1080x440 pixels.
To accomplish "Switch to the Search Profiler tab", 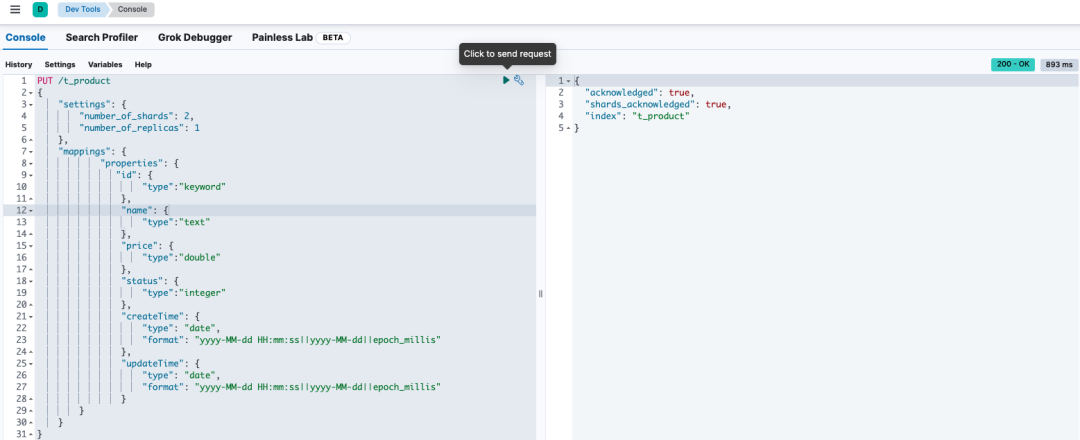I will click(102, 38).
